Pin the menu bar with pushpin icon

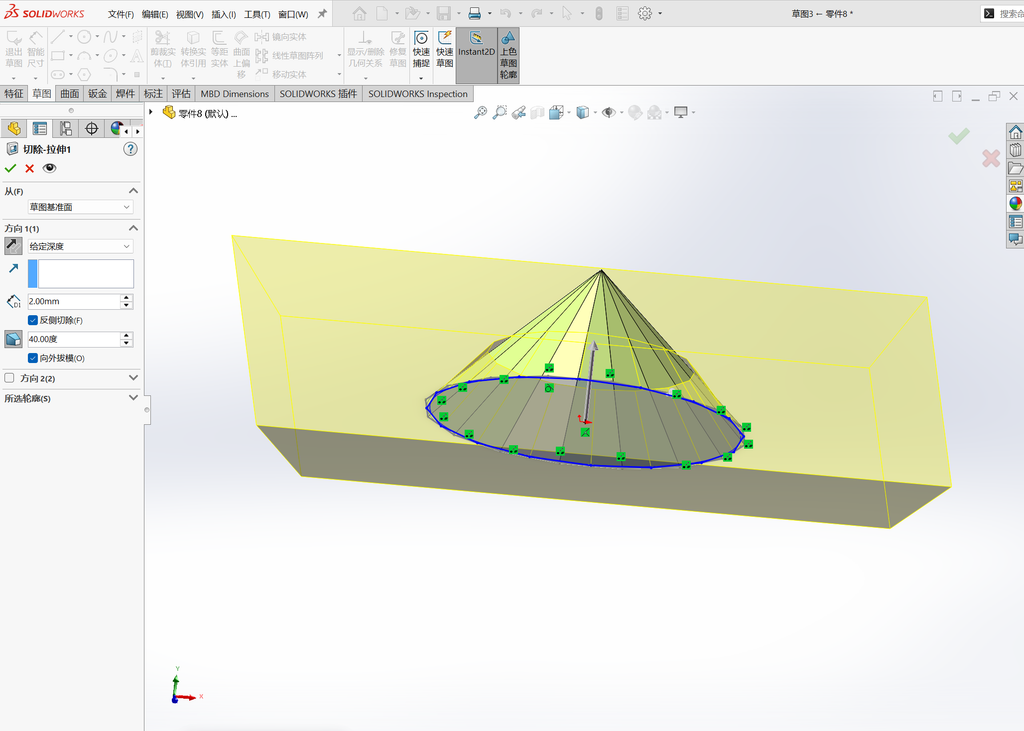(322, 14)
